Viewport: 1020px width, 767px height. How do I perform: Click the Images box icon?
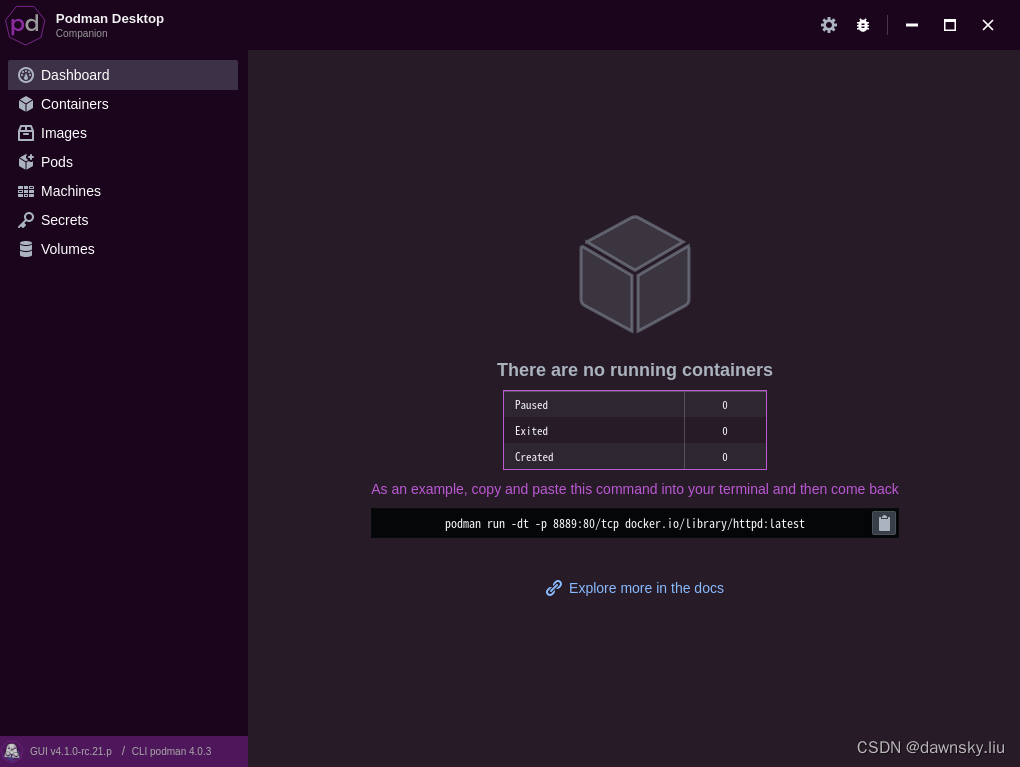(x=26, y=133)
